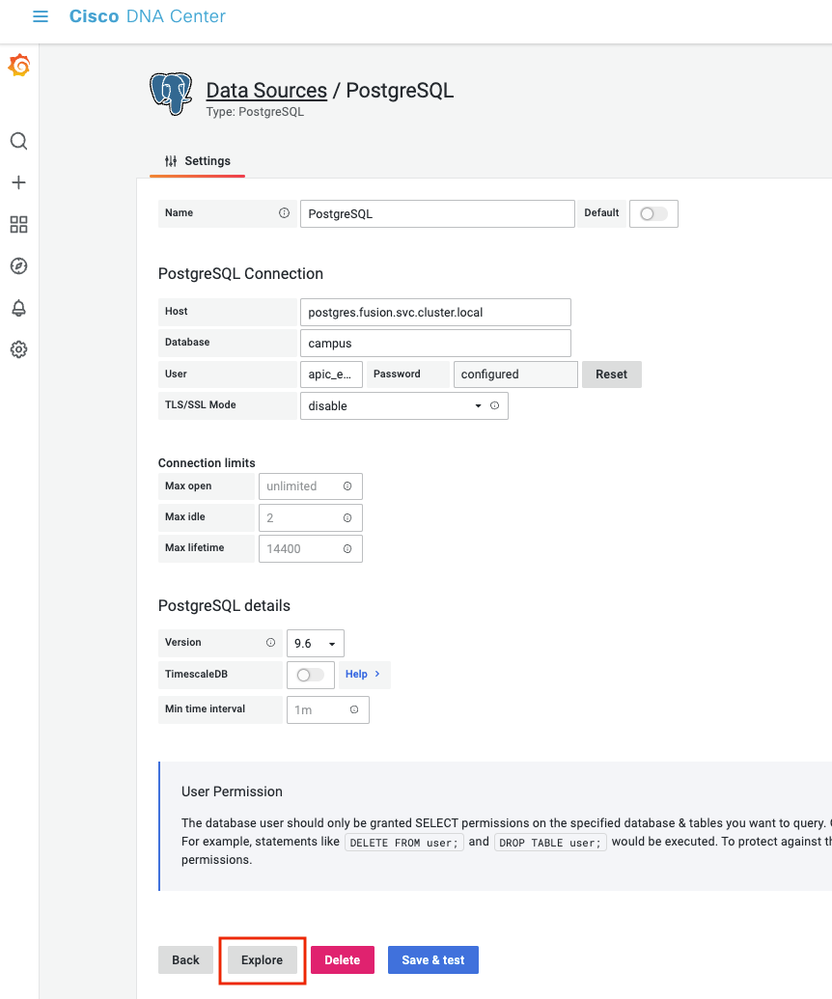
Task: Toggle the TimescaleDB switch
Action: (x=310, y=675)
